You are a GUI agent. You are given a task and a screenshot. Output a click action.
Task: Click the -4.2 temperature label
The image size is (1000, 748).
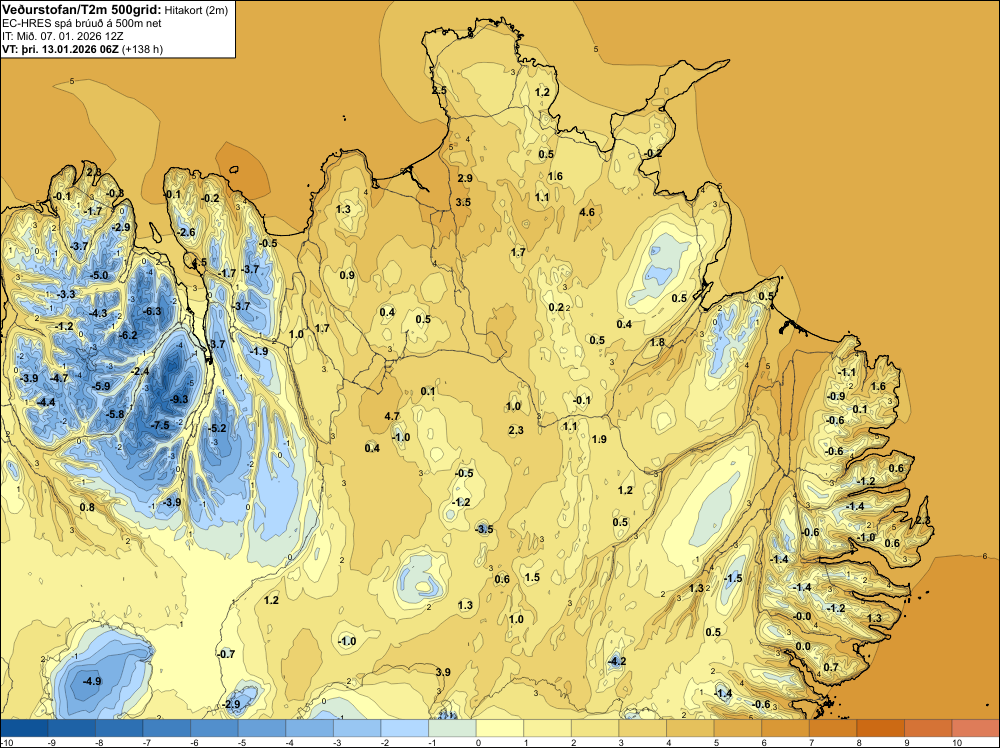pyautogui.click(x=617, y=661)
